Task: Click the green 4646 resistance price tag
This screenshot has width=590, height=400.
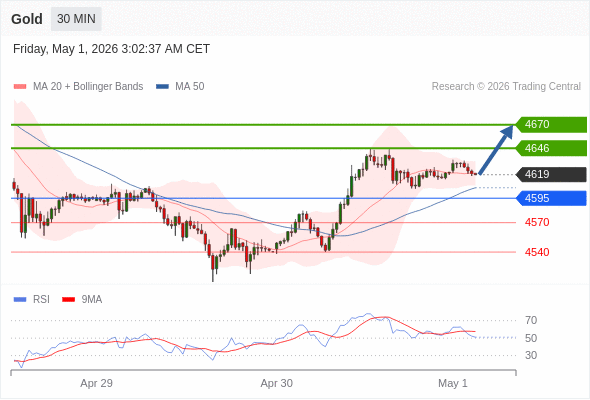Action: 551,148
